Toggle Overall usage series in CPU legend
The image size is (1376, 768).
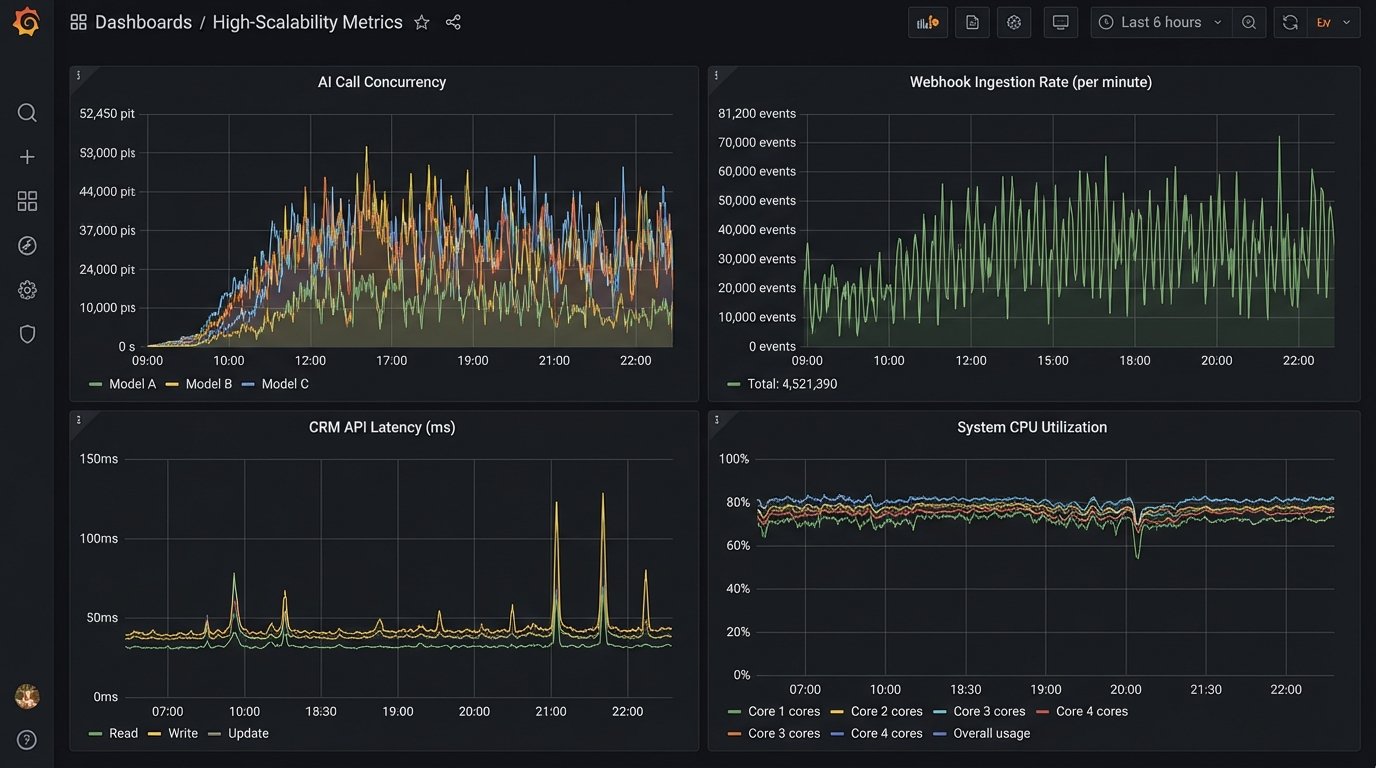point(991,733)
